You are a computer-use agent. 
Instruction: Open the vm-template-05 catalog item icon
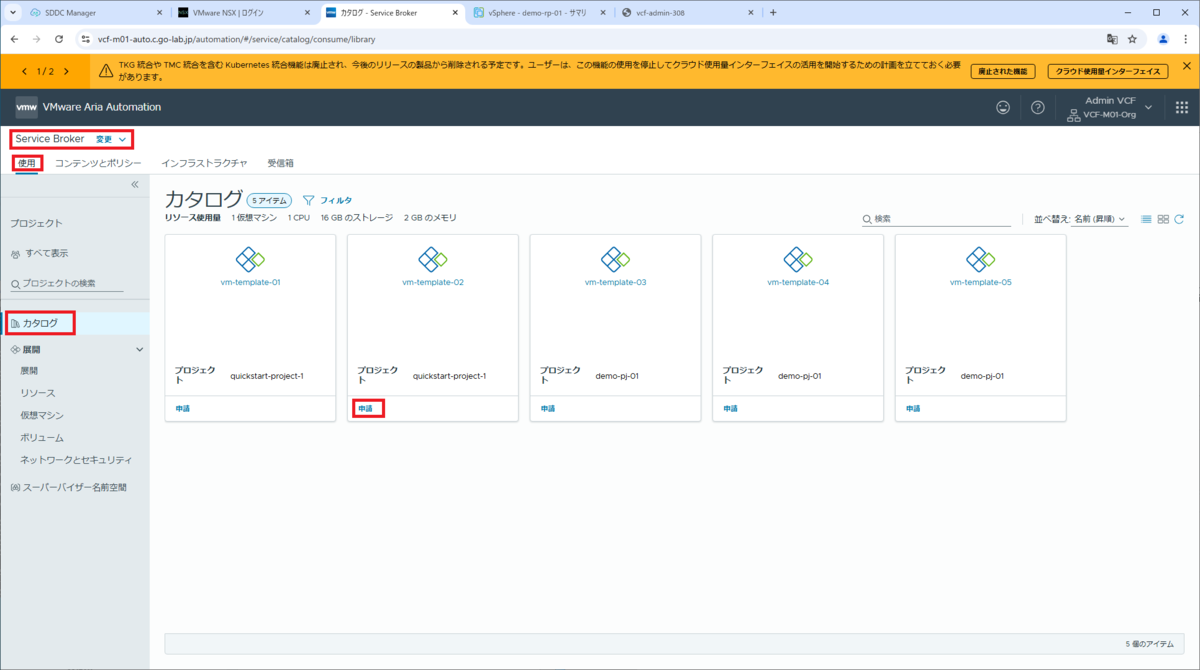tap(981, 260)
